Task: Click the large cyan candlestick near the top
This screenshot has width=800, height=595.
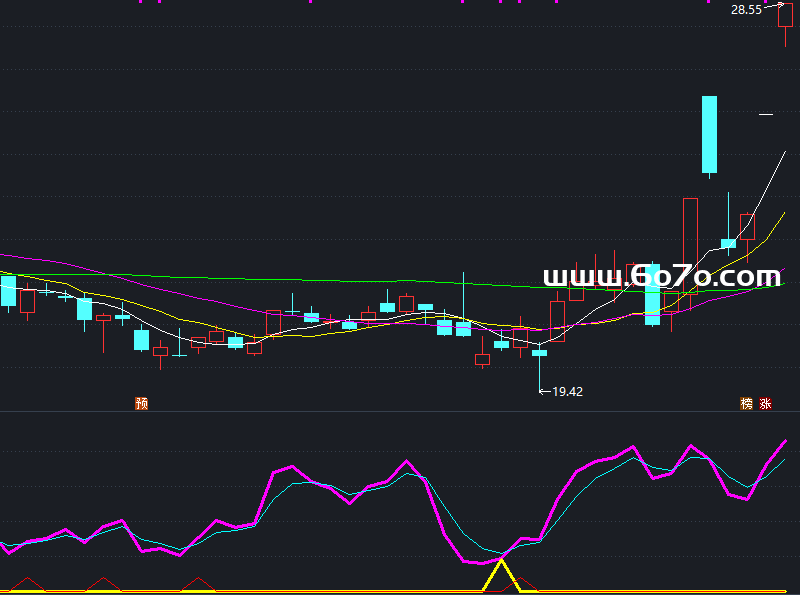Action: pos(709,135)
